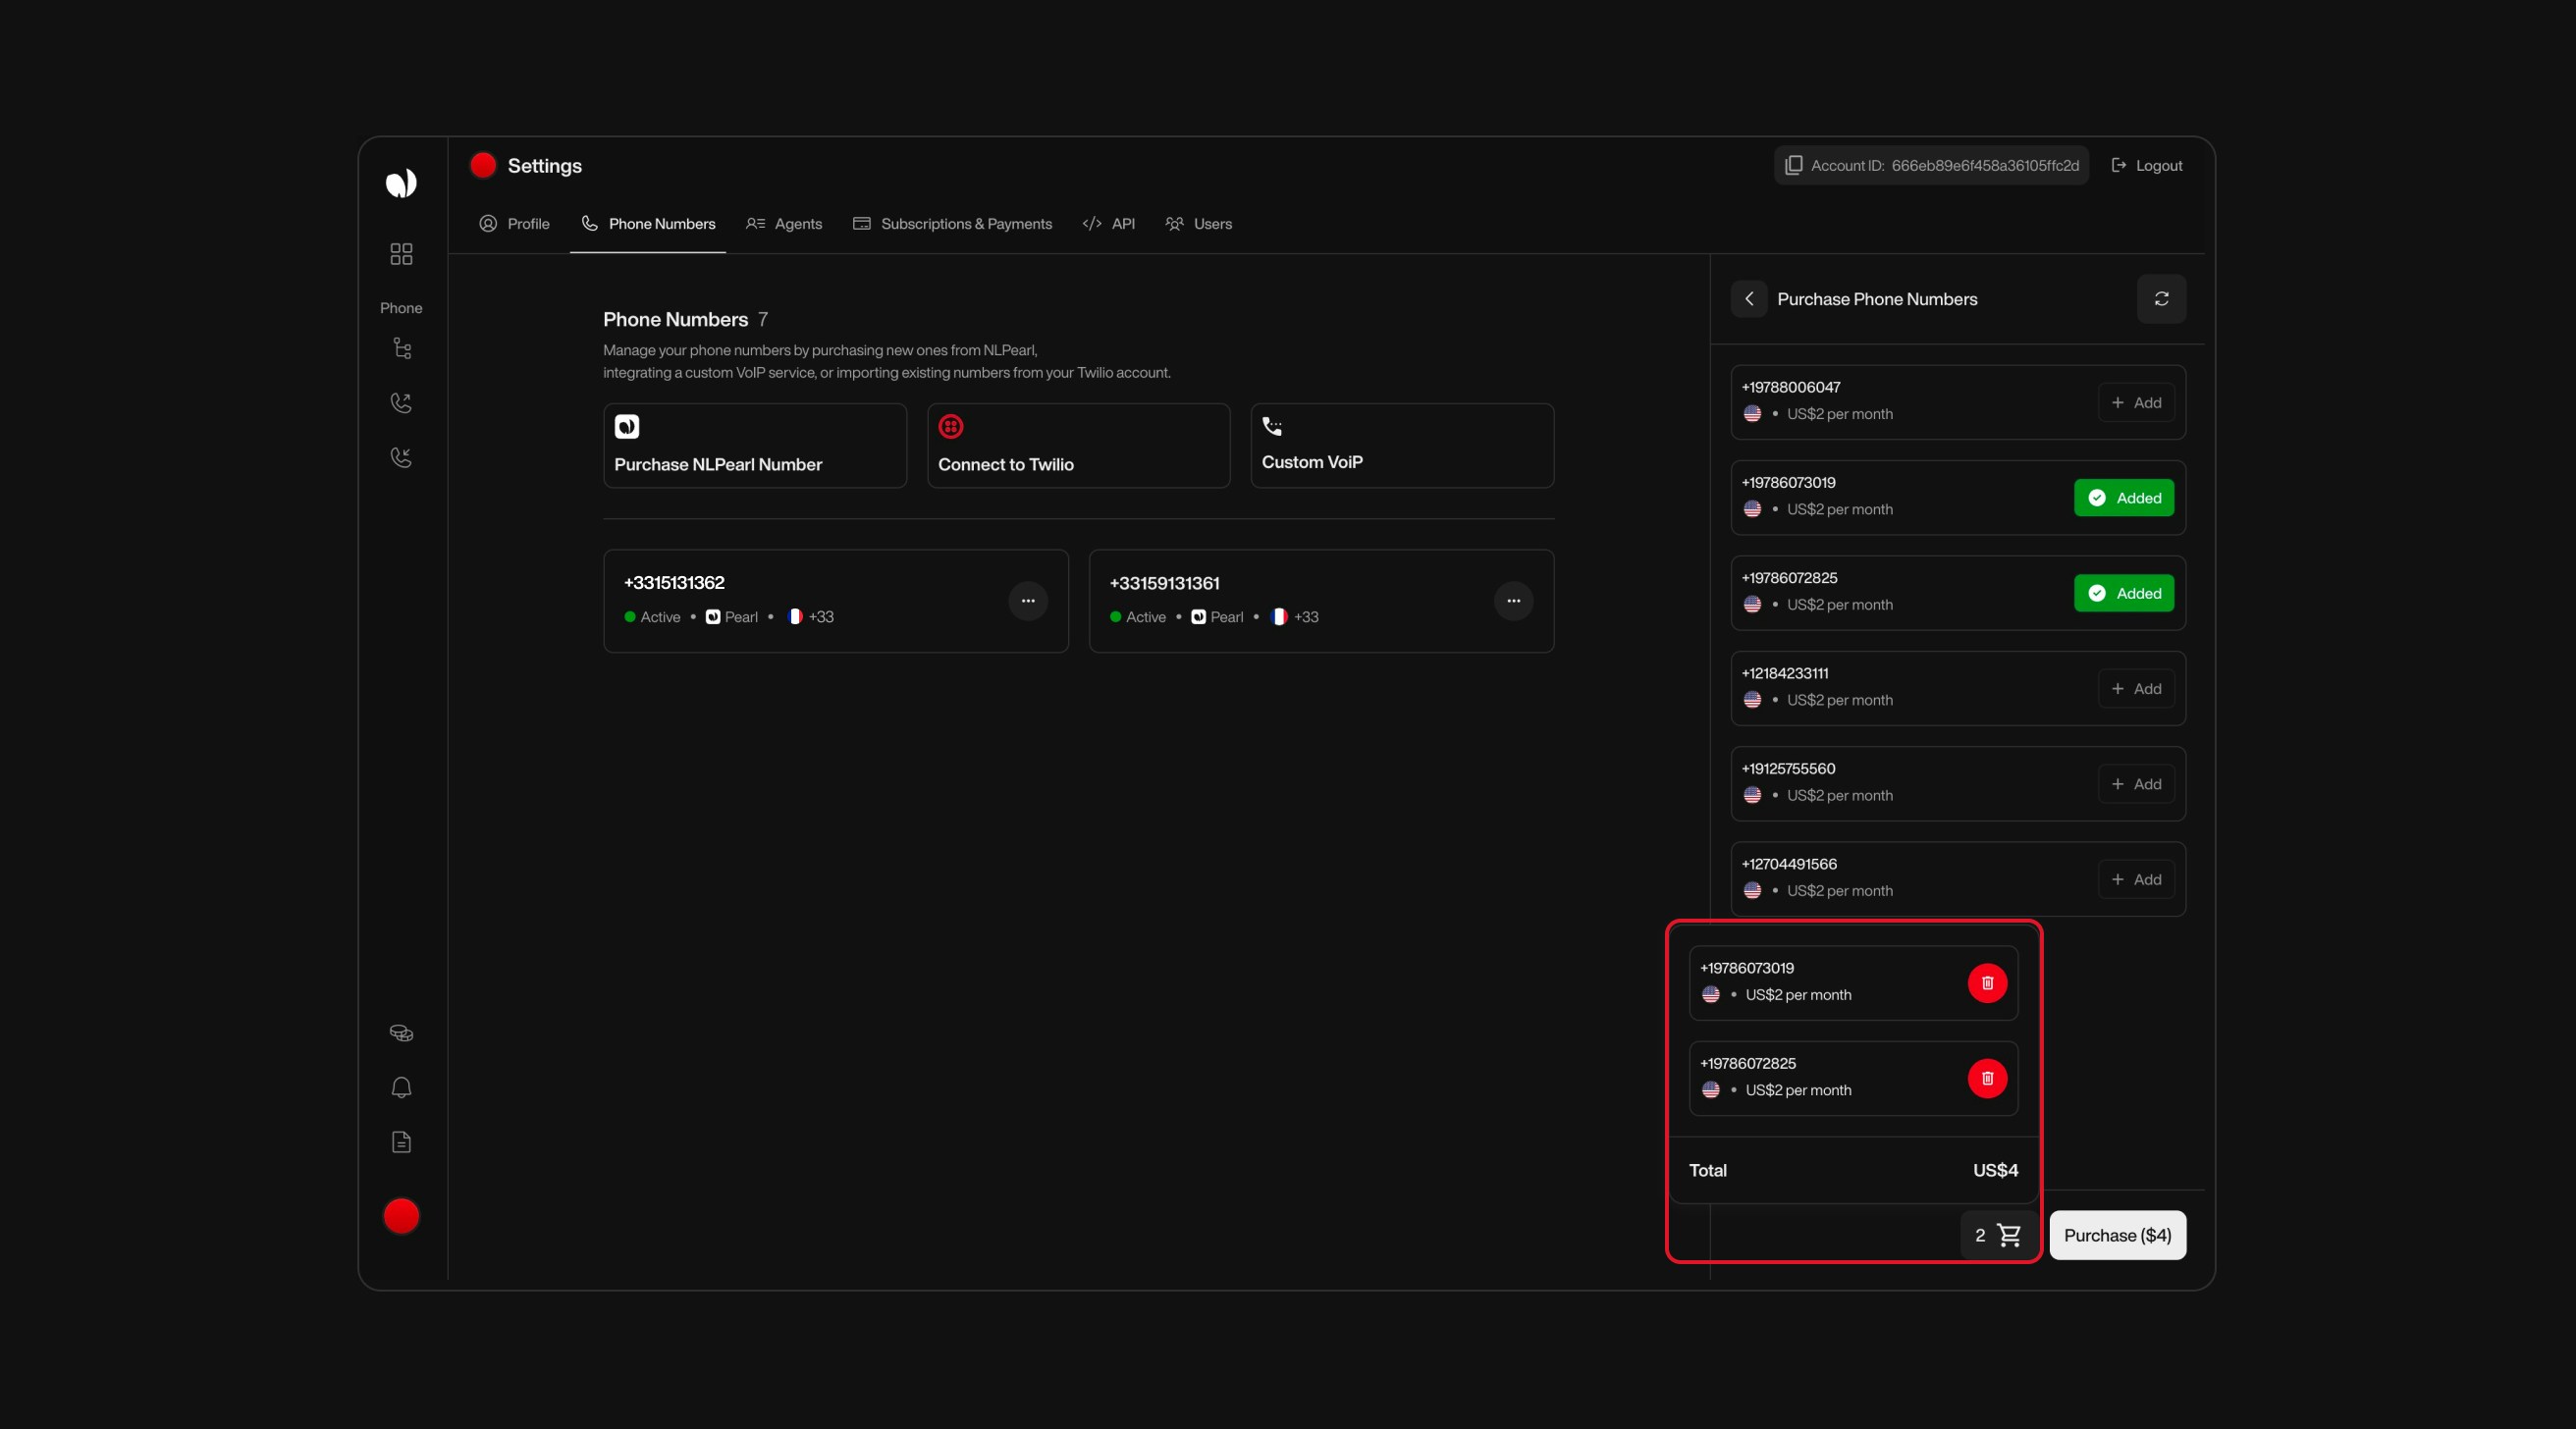Screen dimensions: 2576x1429
Task: Open the notifications bell icon
Action: 401,1087
